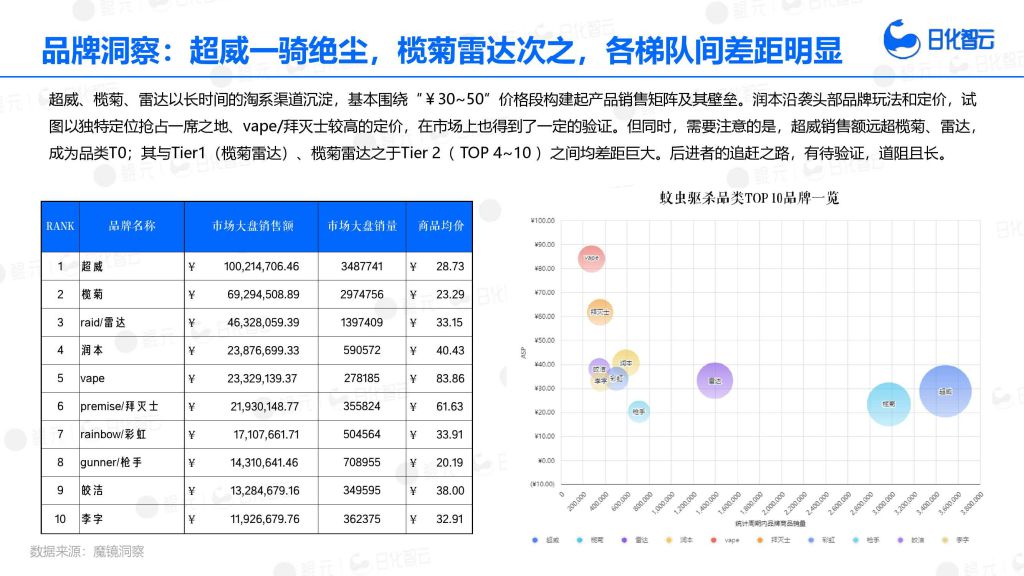Select the 润本 brand cell in the table
Viewport: 1024px width, 576px height.
point(131,351)
